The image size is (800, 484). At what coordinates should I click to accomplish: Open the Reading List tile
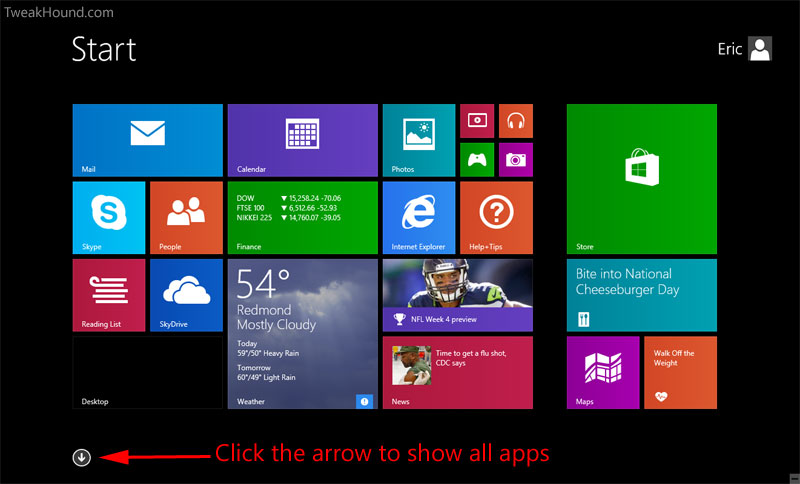click(x=109, y=295)
